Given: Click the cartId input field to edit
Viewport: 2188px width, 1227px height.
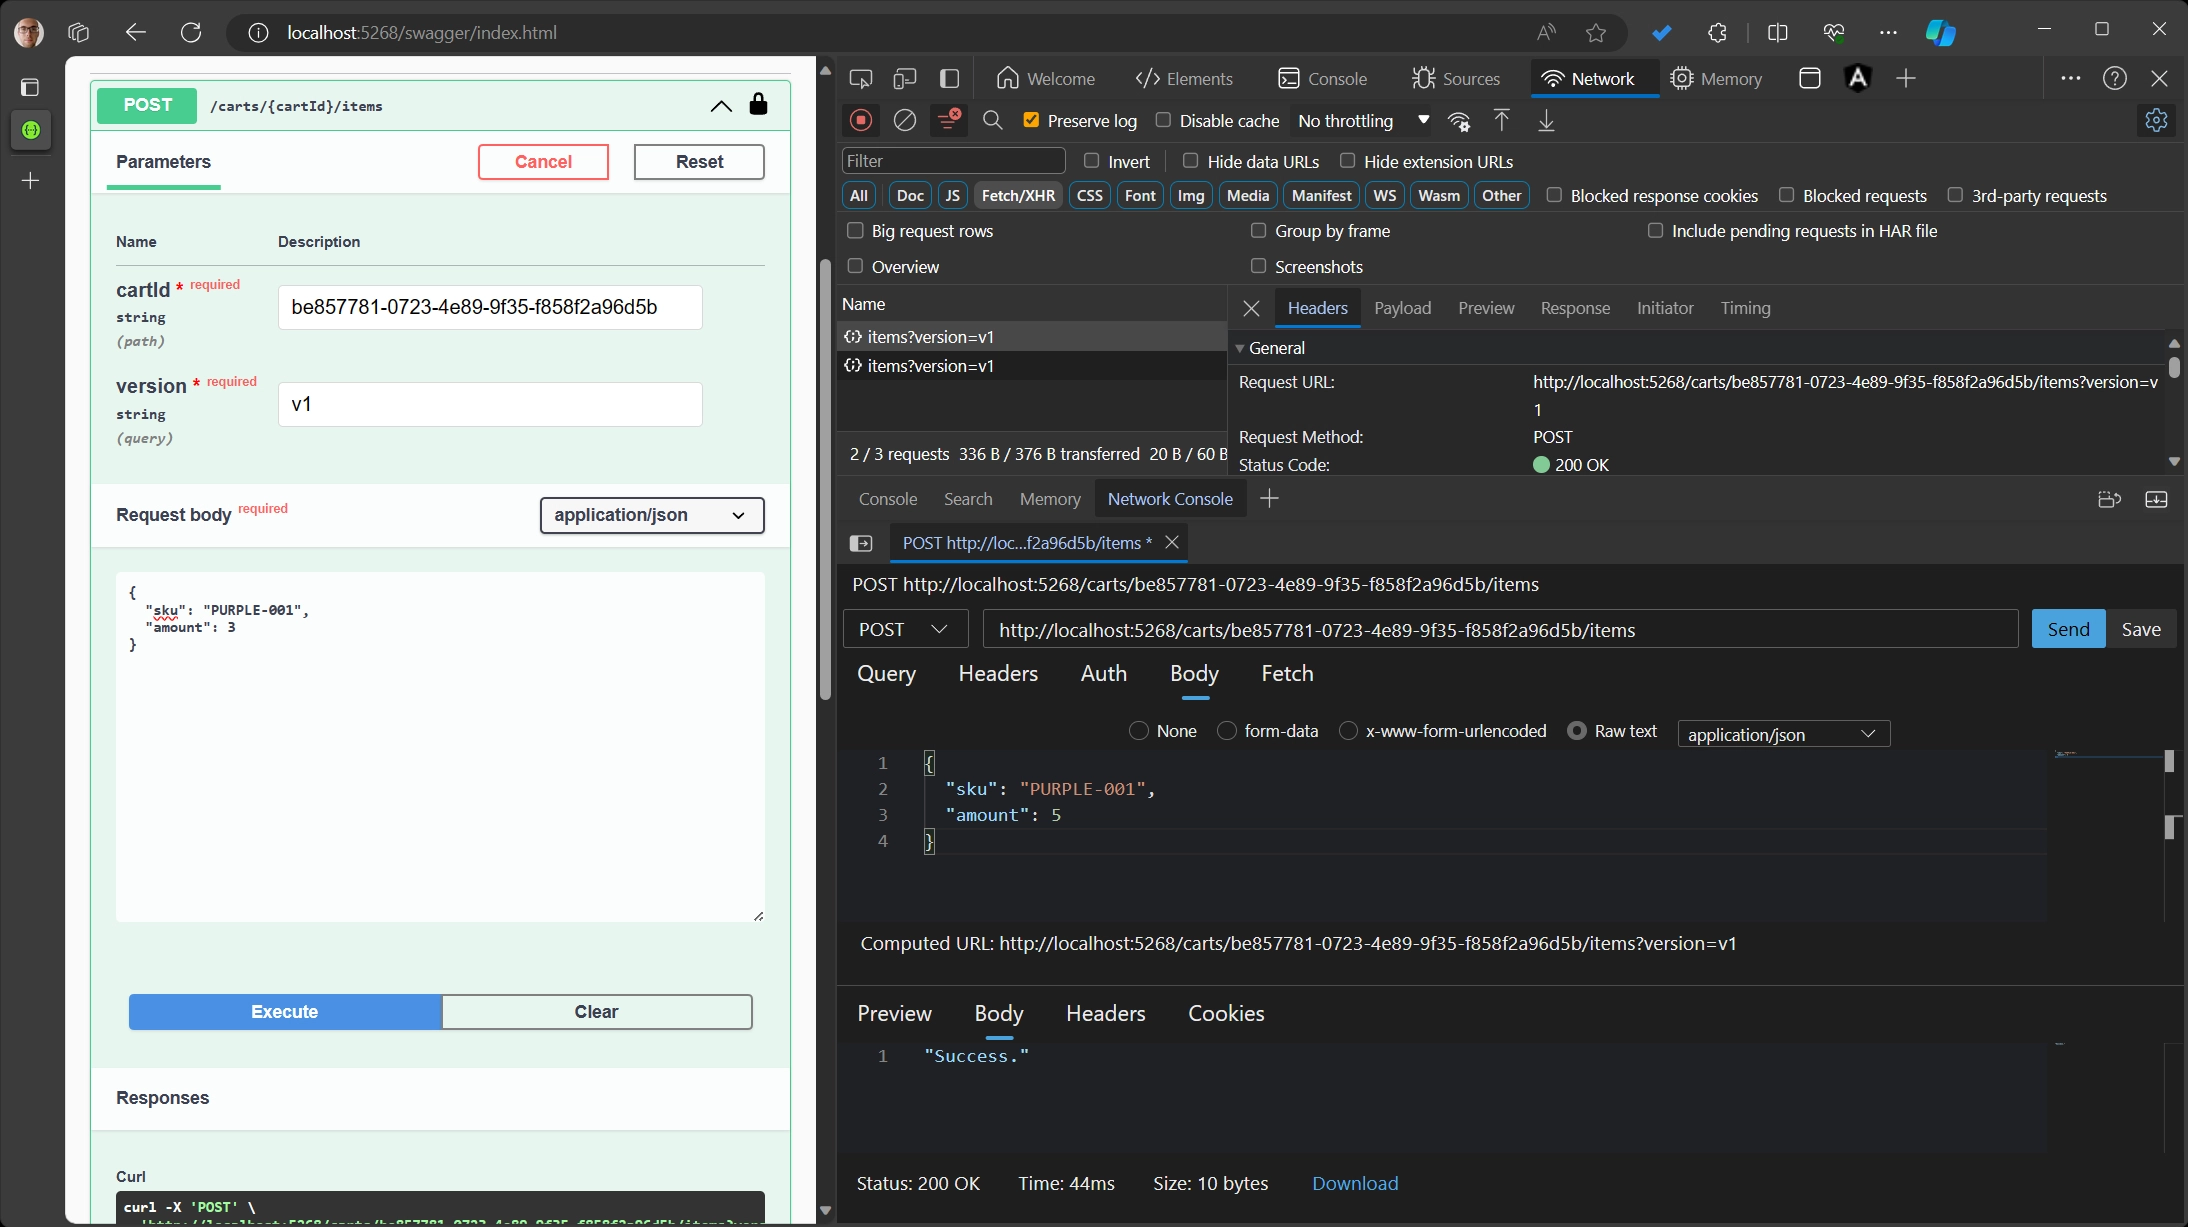Looking at the screenshot, I should coord(490,306).
